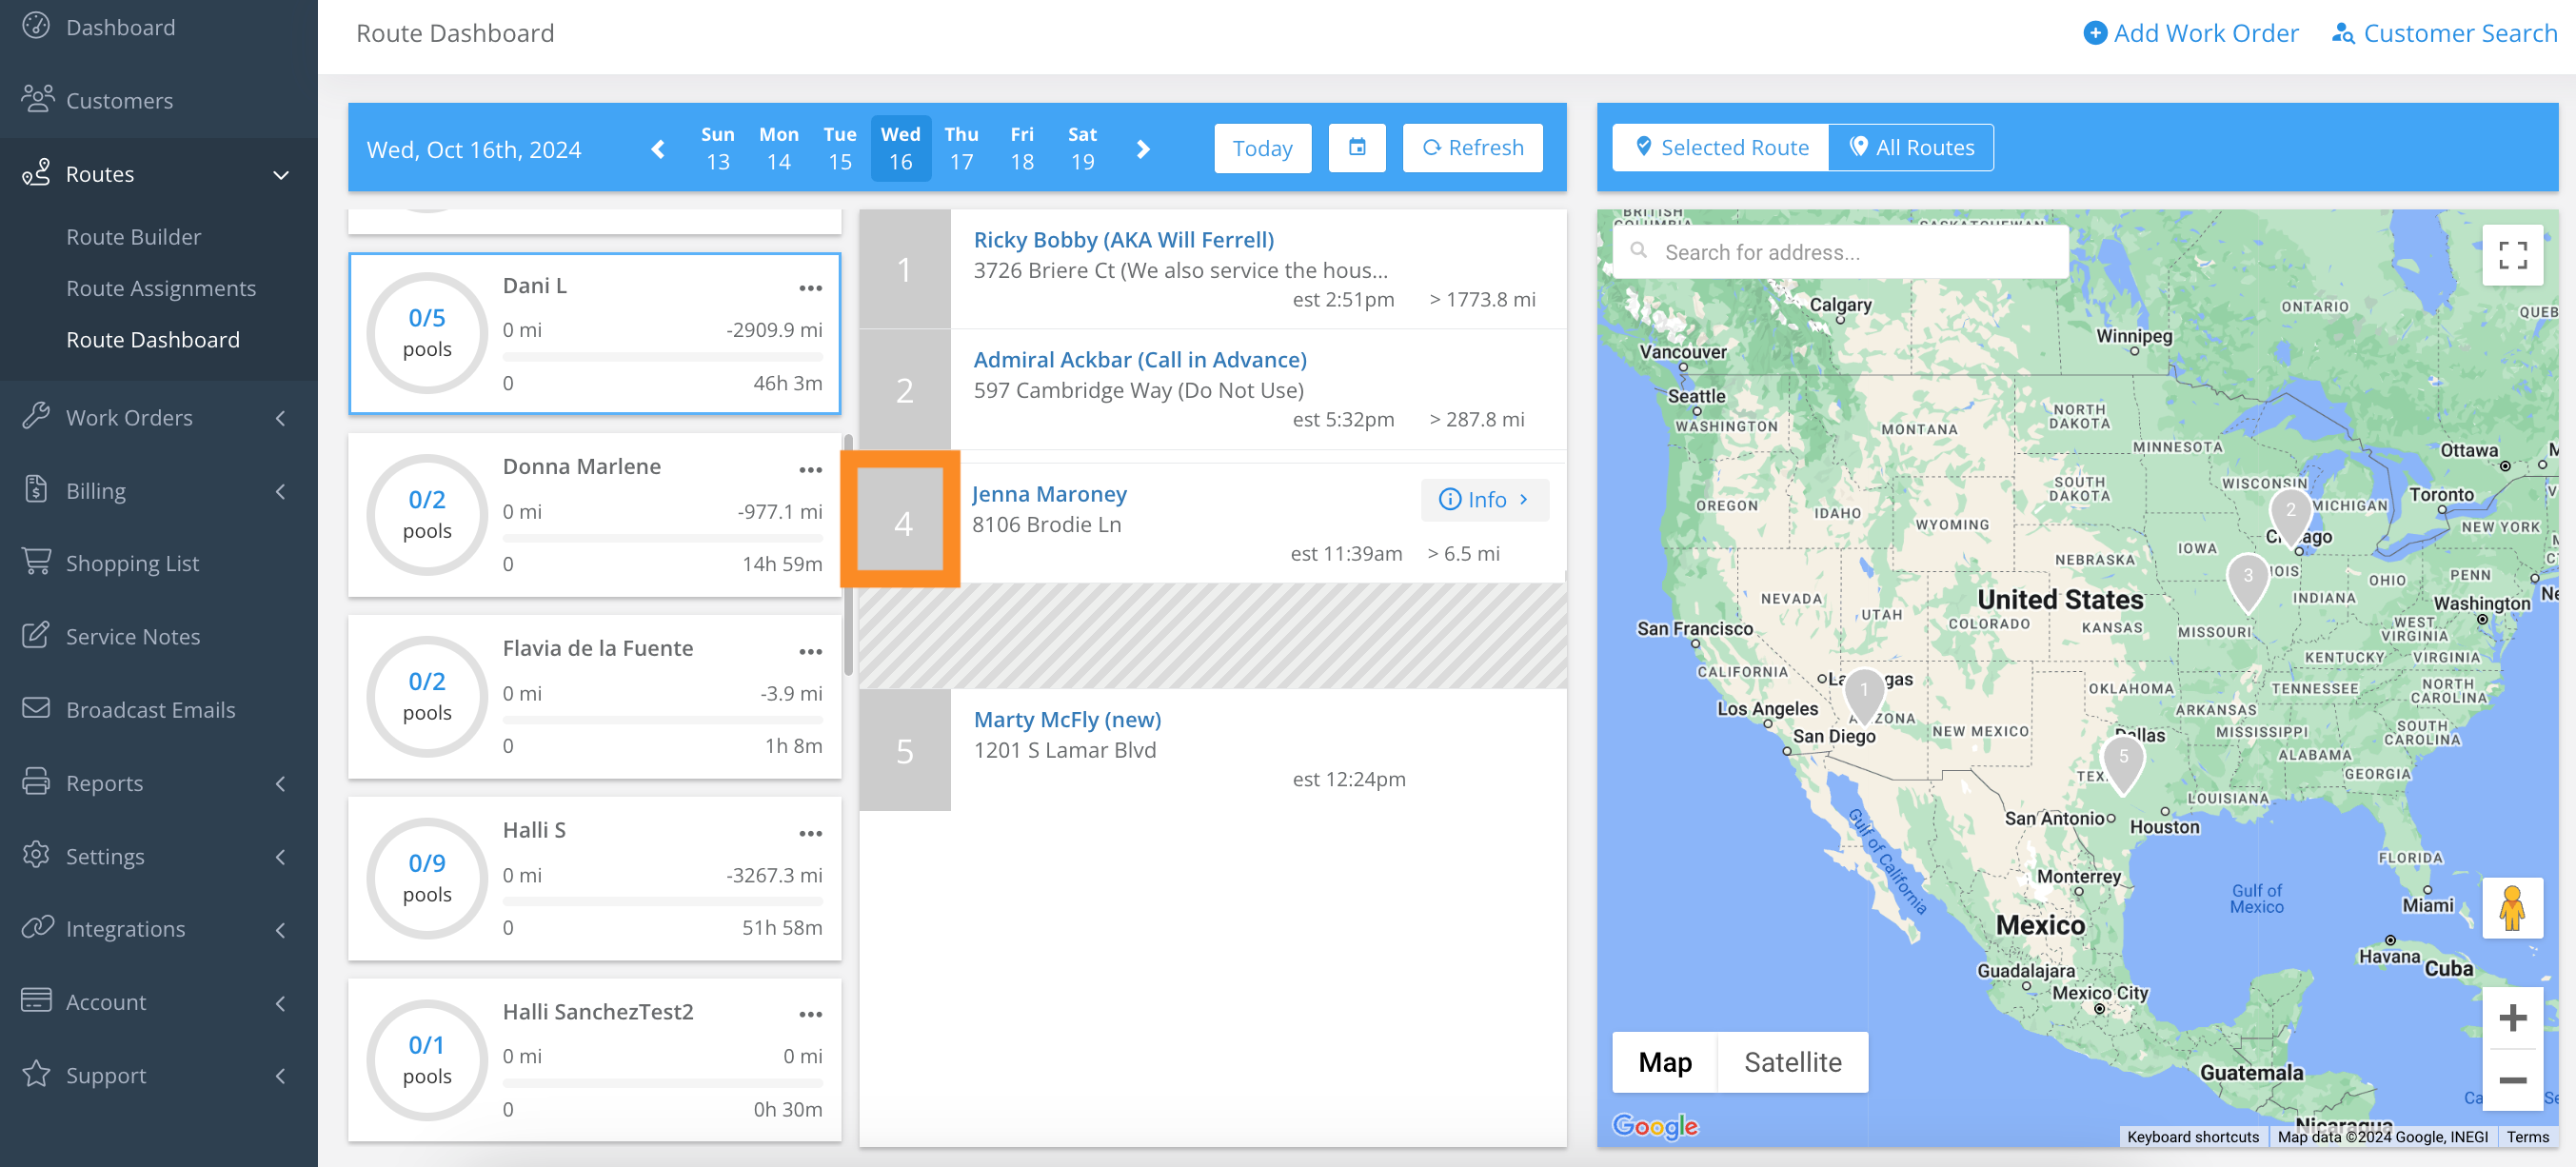Click the Today button
2576x1167 pixels.
tap(1262, 148)
